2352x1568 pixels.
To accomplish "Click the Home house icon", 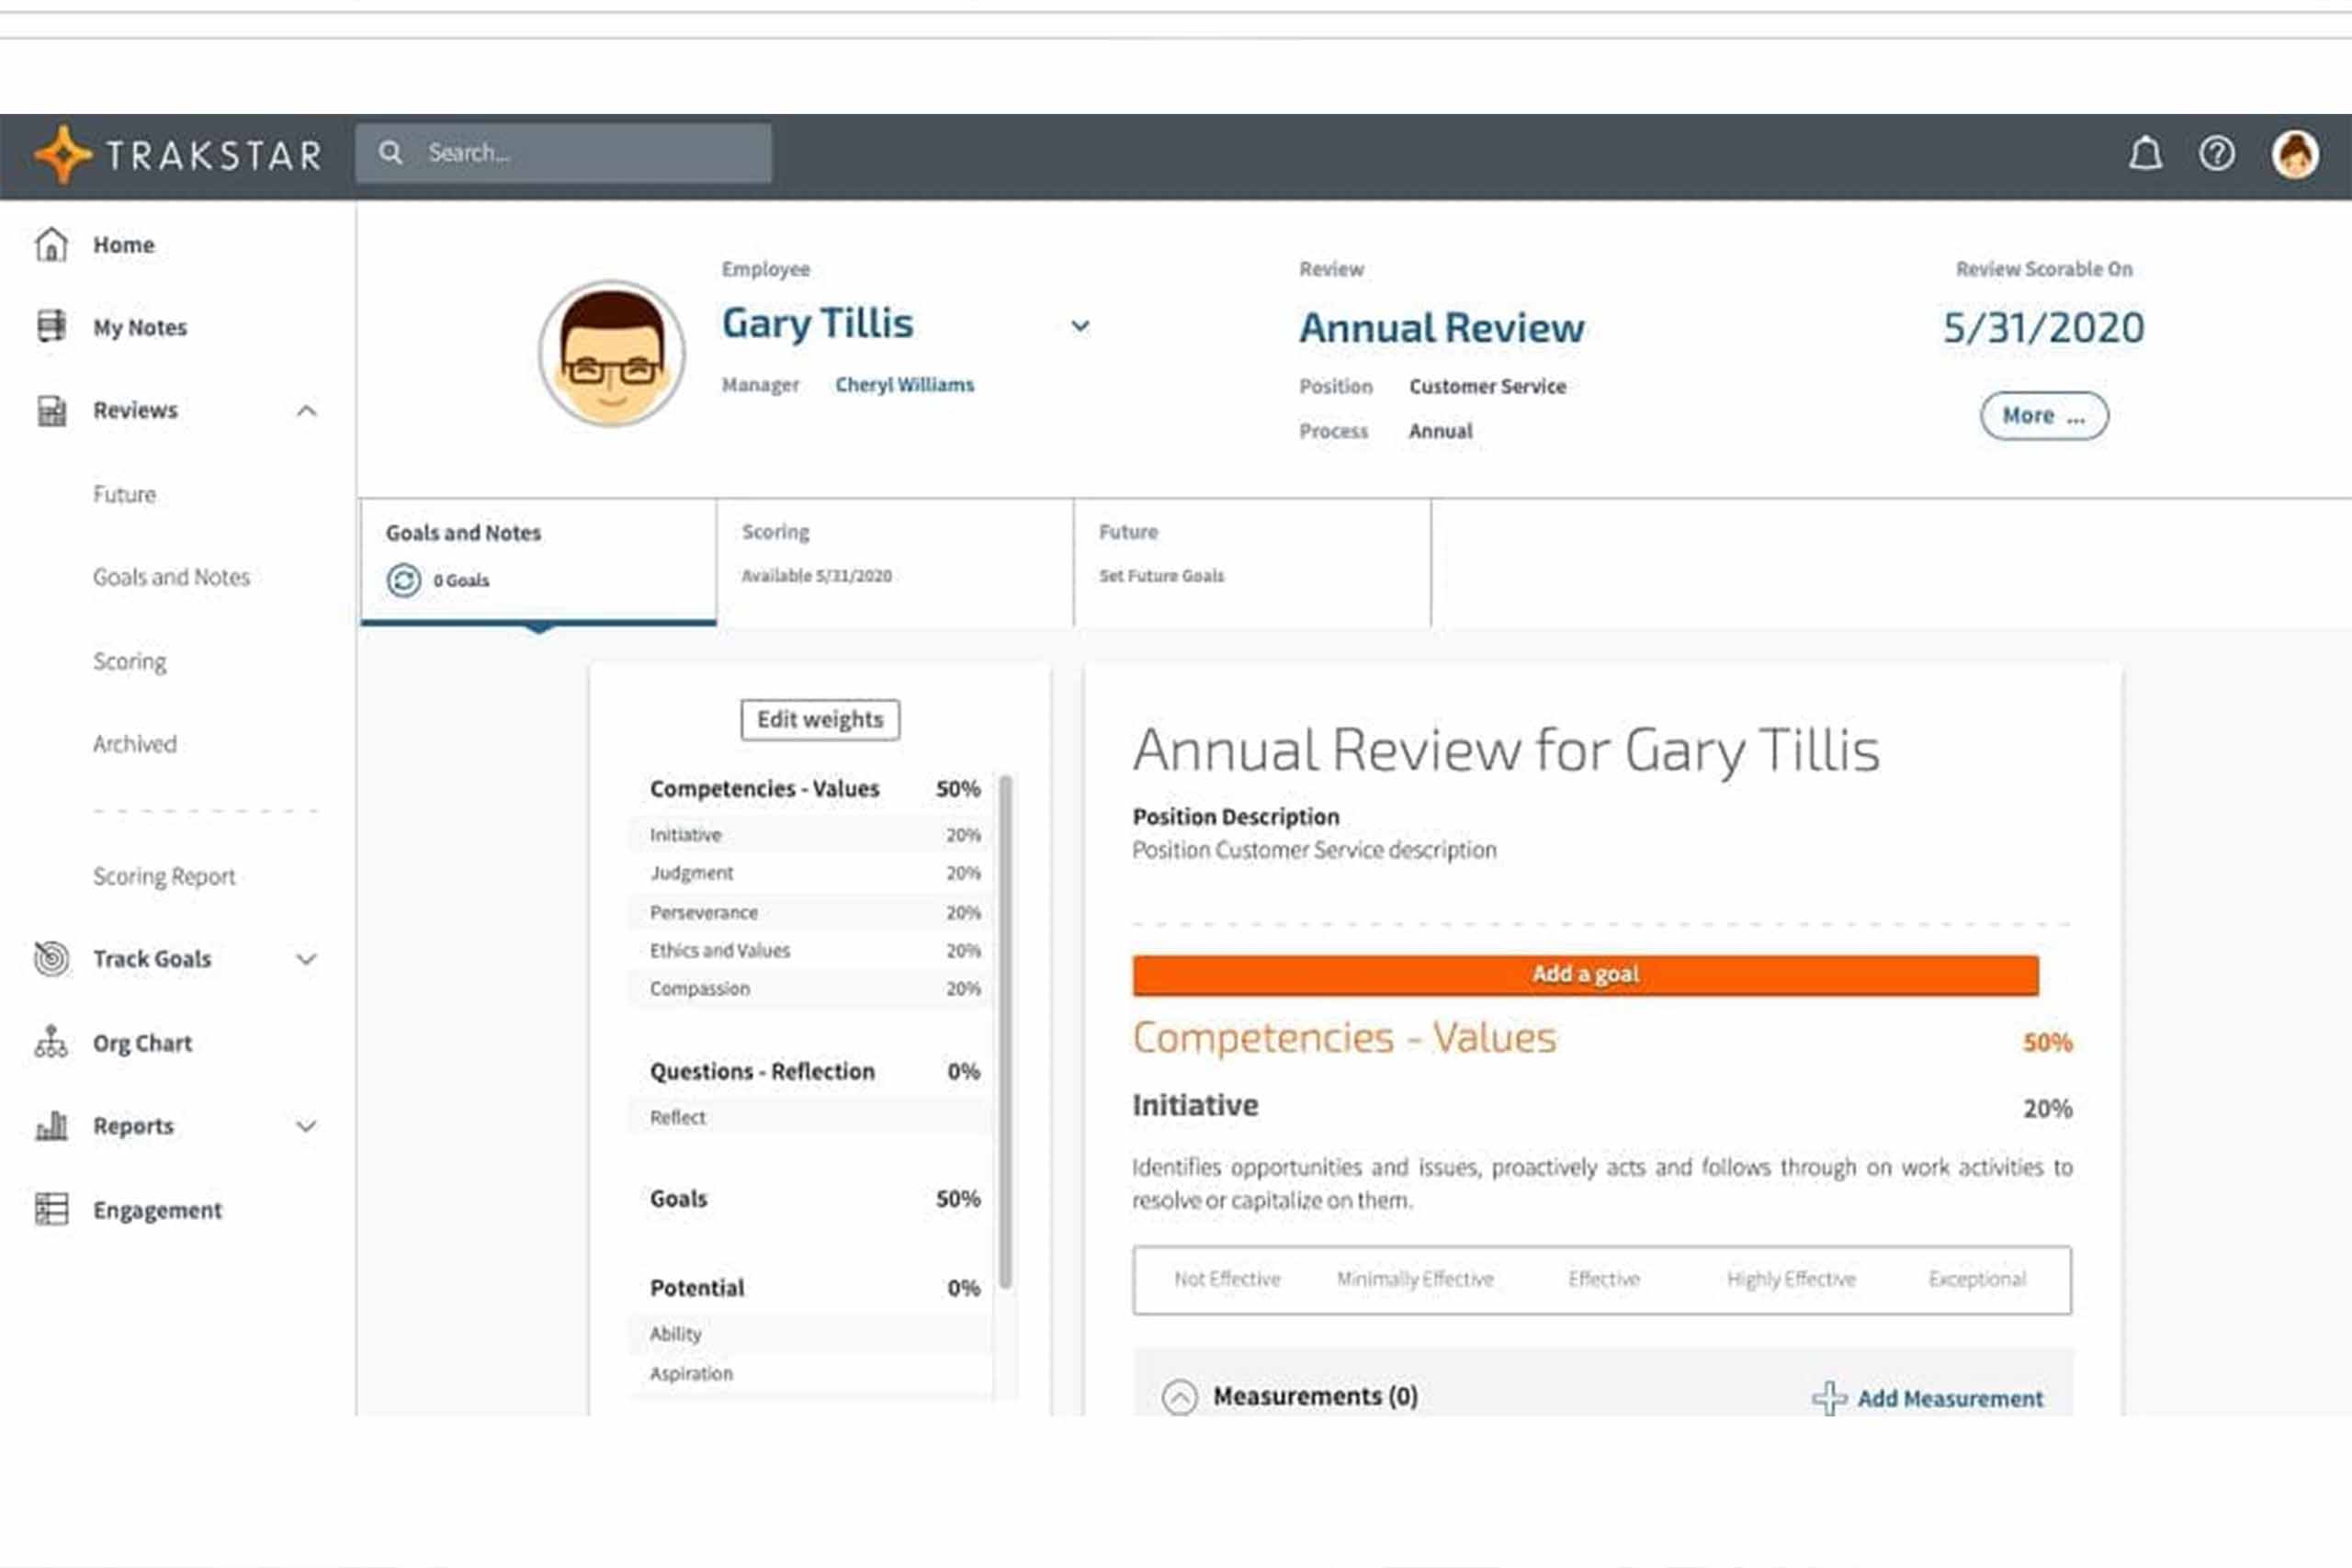I will (x=51, y=244).
